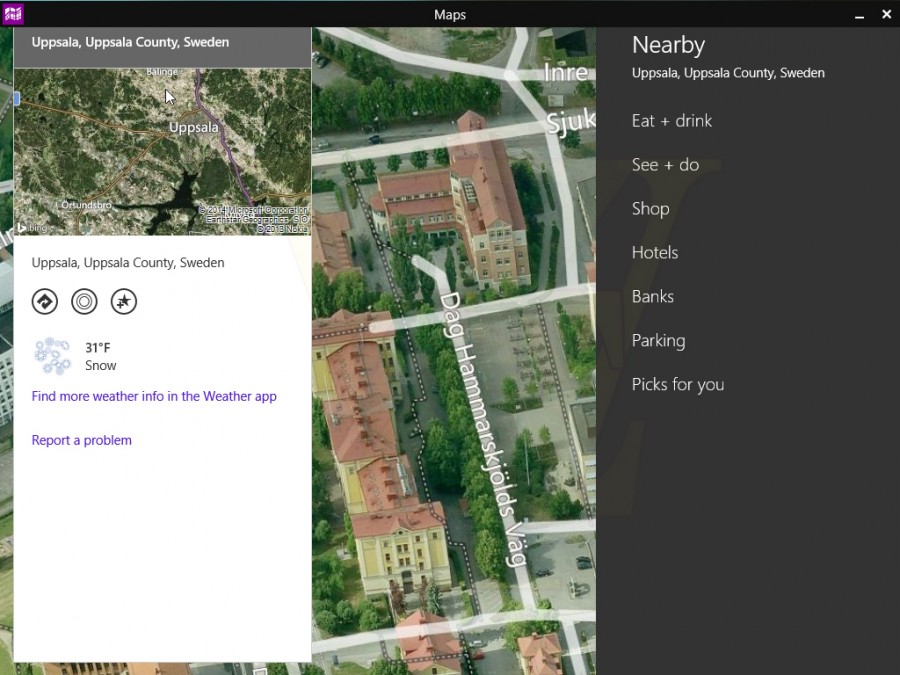The width and height of the screenshot is (900, 675).
Task: Open Find more weather info link
Action: 154,397
